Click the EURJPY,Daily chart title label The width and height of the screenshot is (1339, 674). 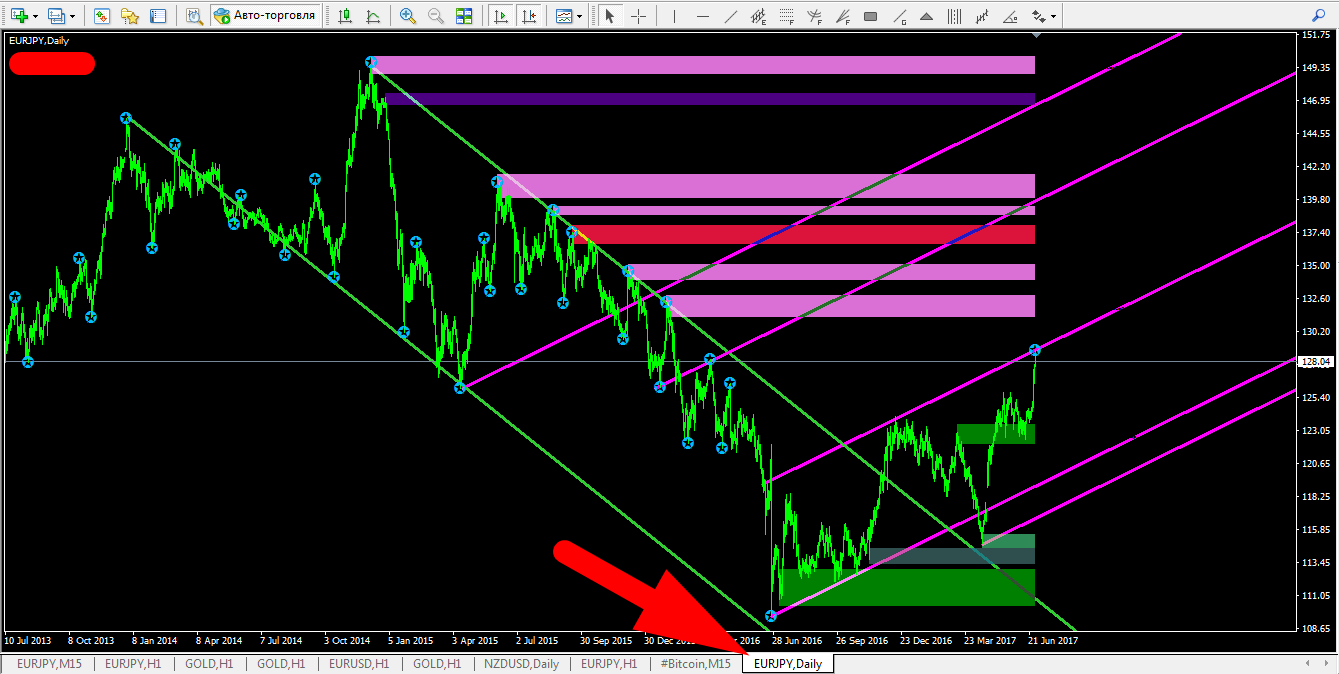(40, 40)
